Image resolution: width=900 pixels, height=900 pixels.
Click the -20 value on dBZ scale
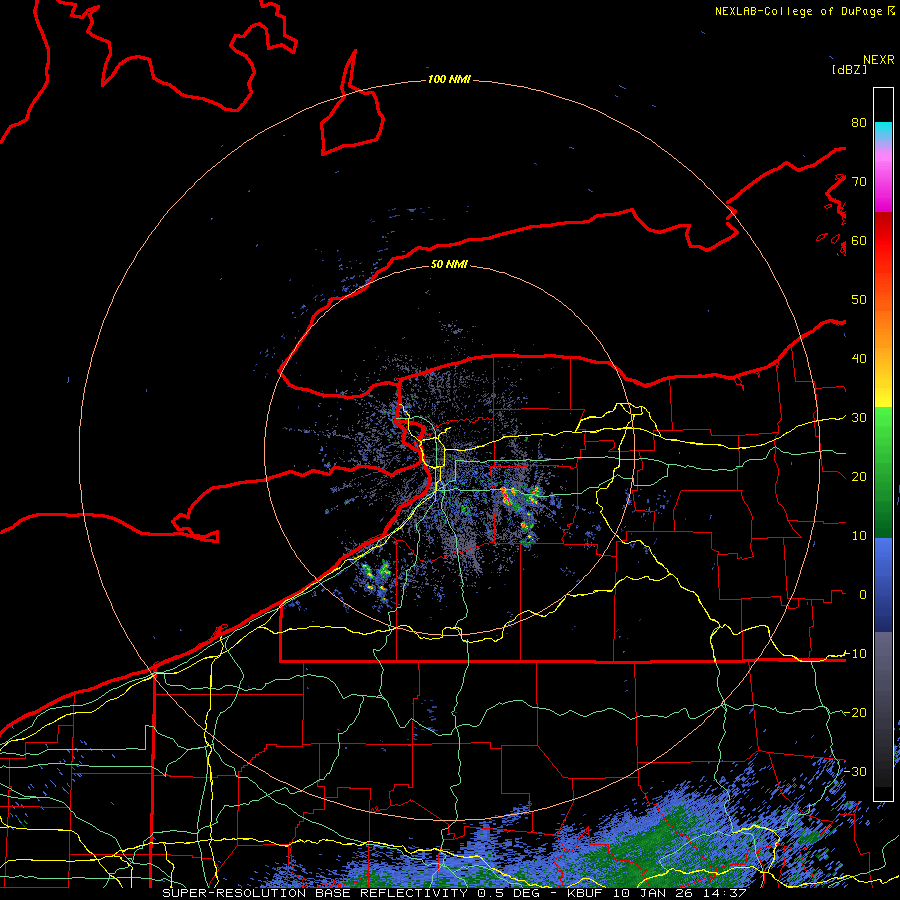coord(855,713)
